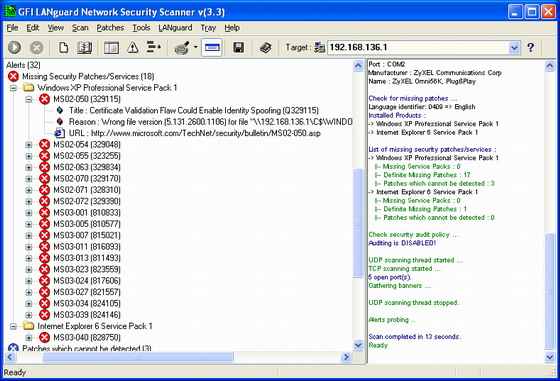The image size is (560, 381).
Task: Click the stacked books toolbar icon
Action: coord(265,47)
